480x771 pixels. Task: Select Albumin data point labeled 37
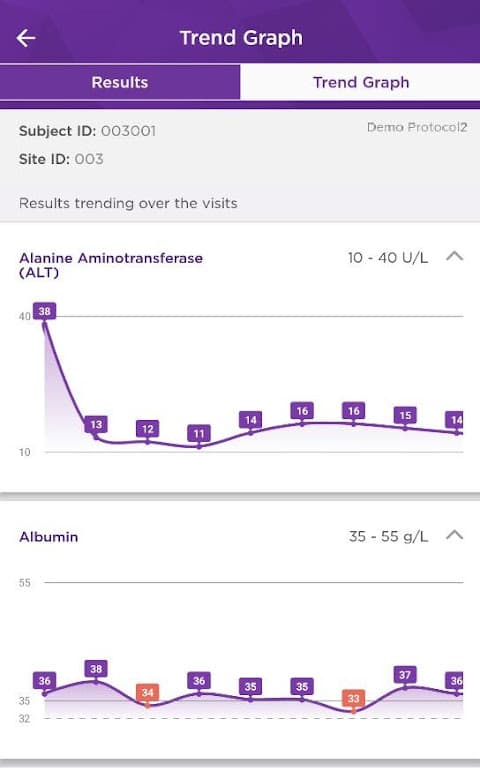coord(405,675)
